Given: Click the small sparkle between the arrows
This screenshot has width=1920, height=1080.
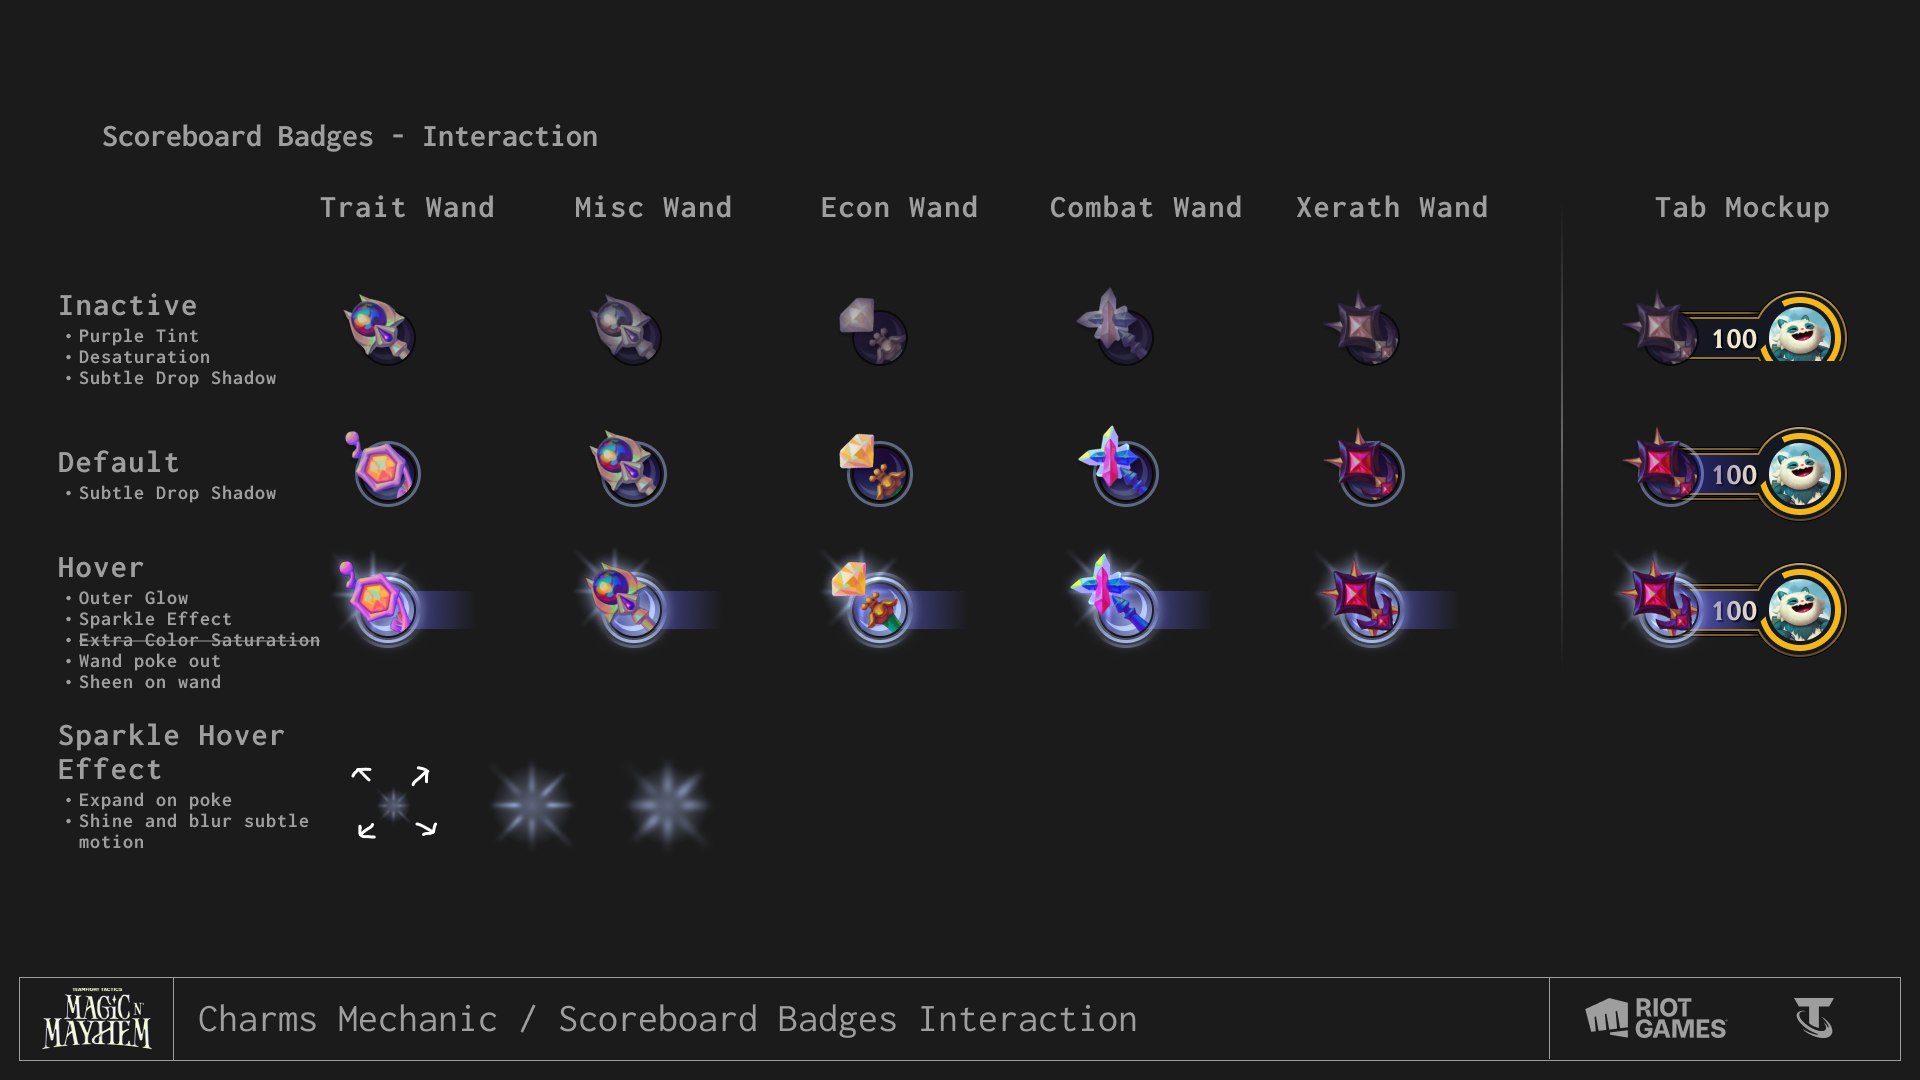Looking at the screenshot, I should [x=394, y=804].
